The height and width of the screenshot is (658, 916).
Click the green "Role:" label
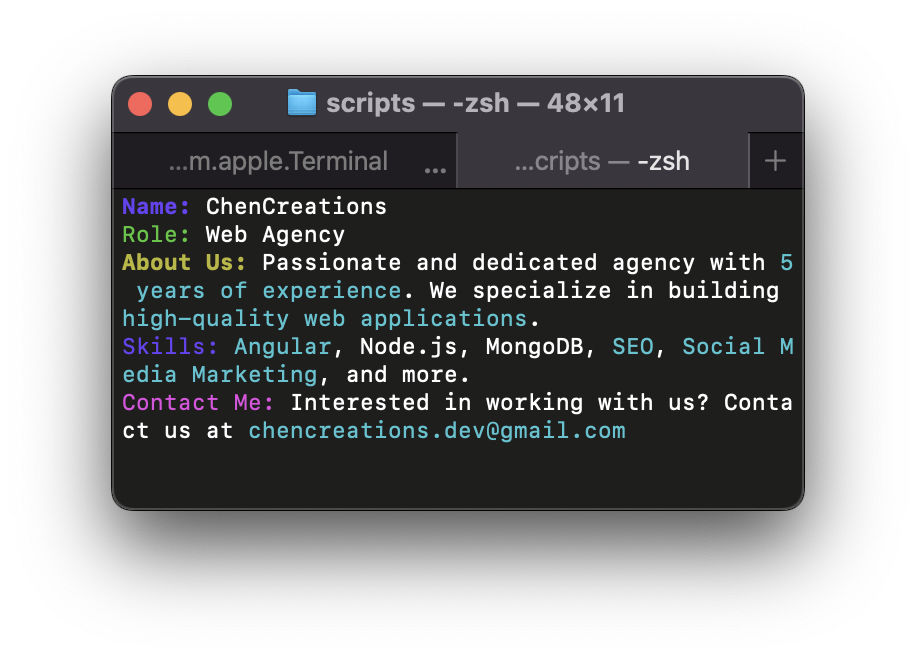156,235
